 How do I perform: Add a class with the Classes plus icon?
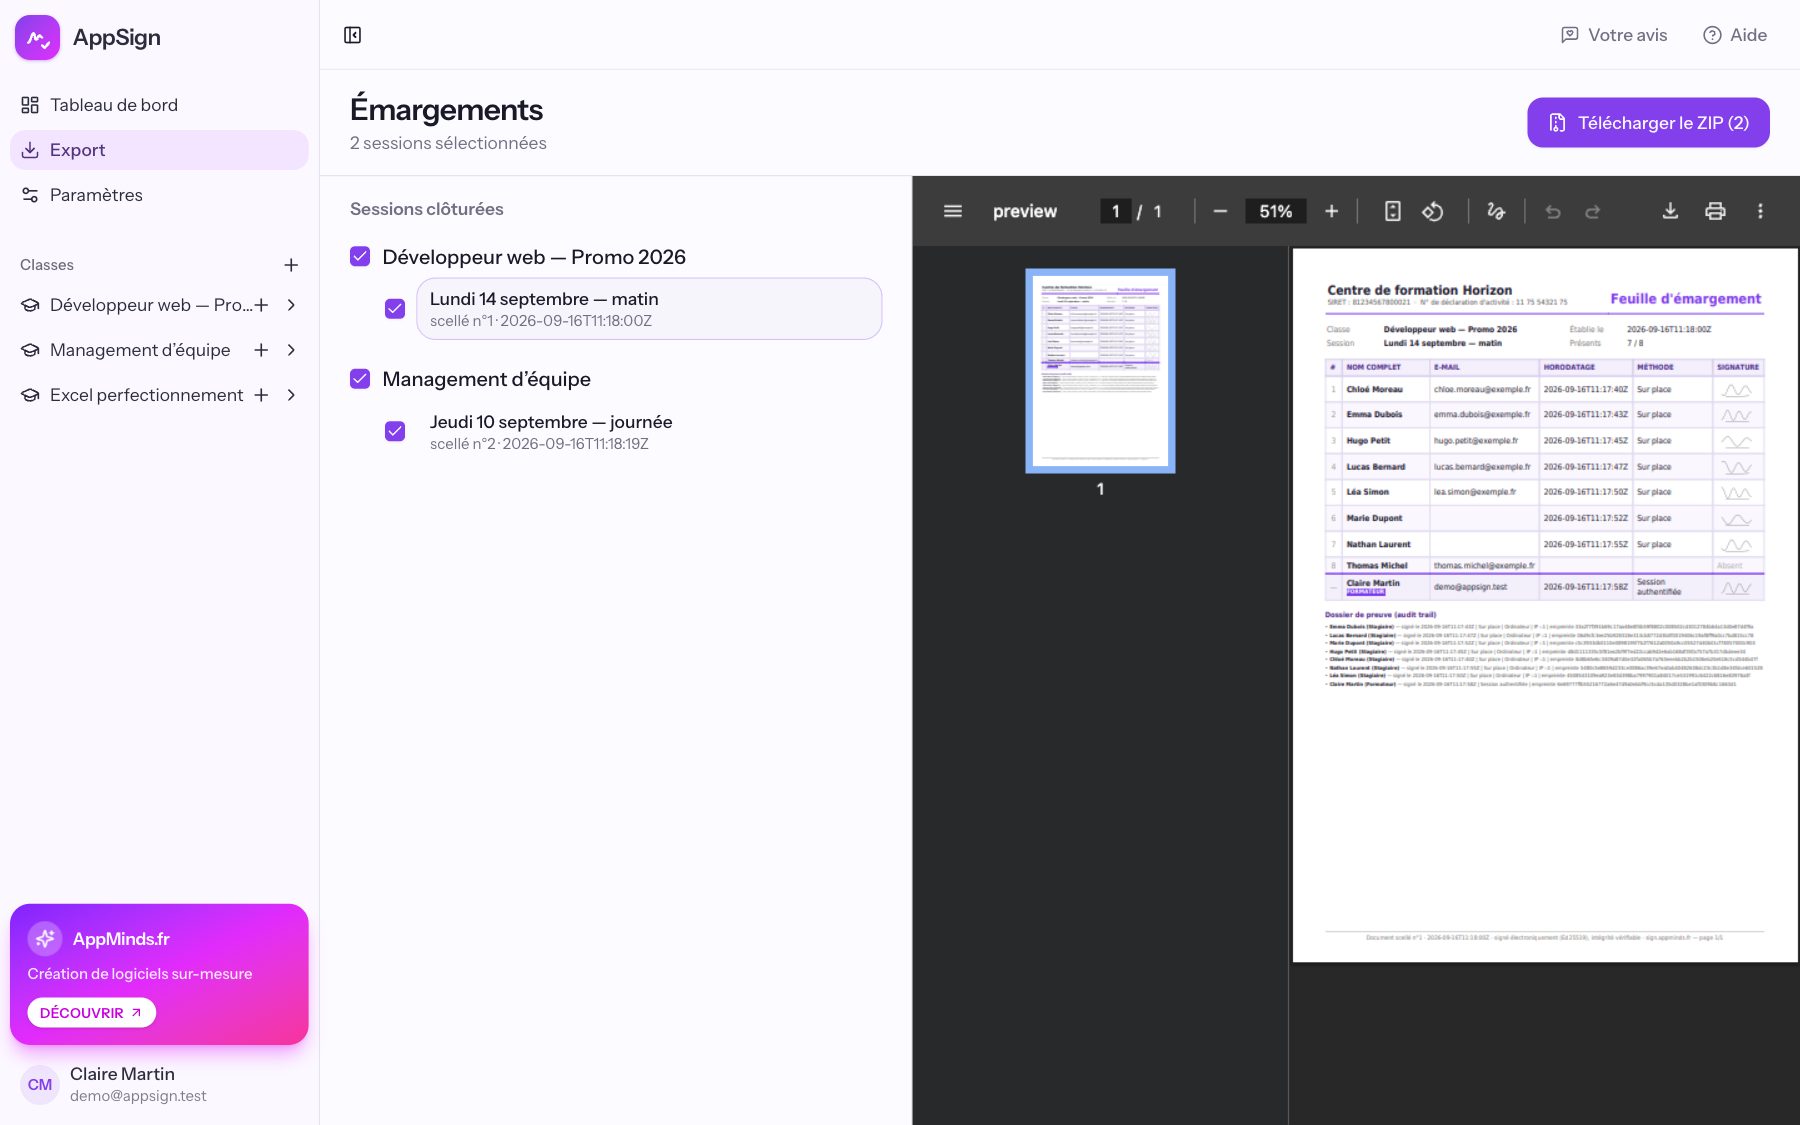click(x=291, y=265)
